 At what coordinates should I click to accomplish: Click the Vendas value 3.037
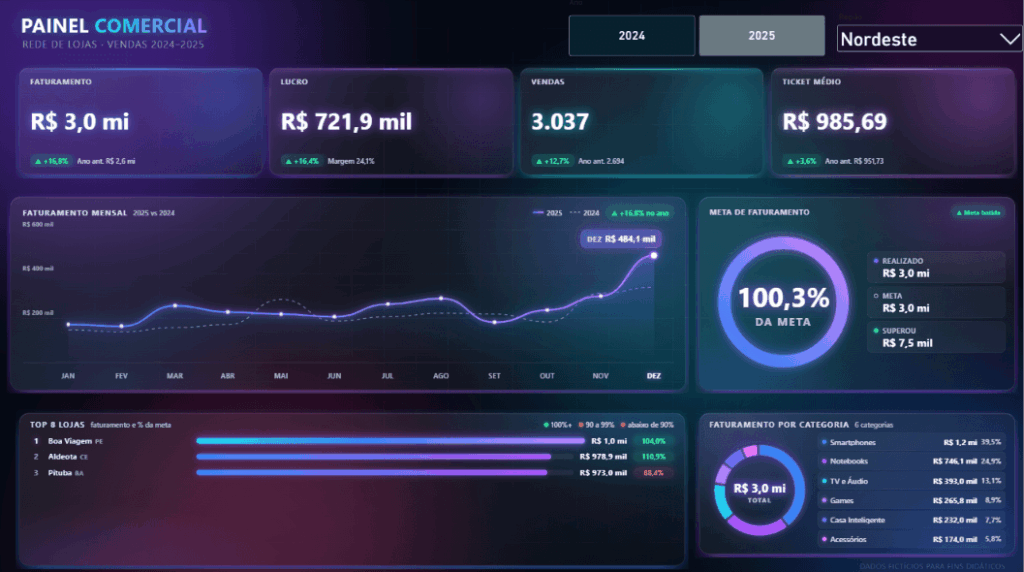coord(560,121)
